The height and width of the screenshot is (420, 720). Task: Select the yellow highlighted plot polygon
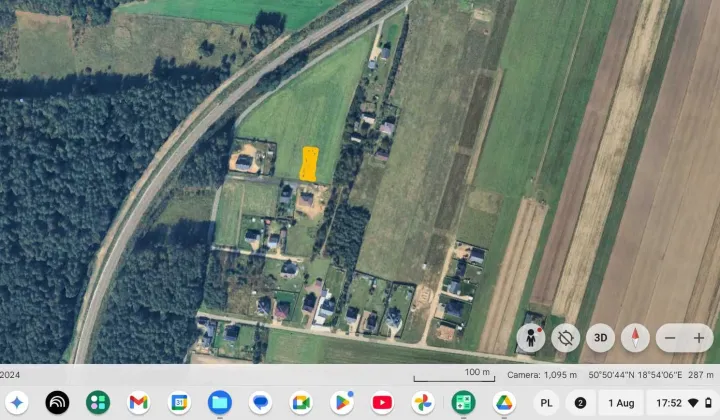[x=309, y=164]
